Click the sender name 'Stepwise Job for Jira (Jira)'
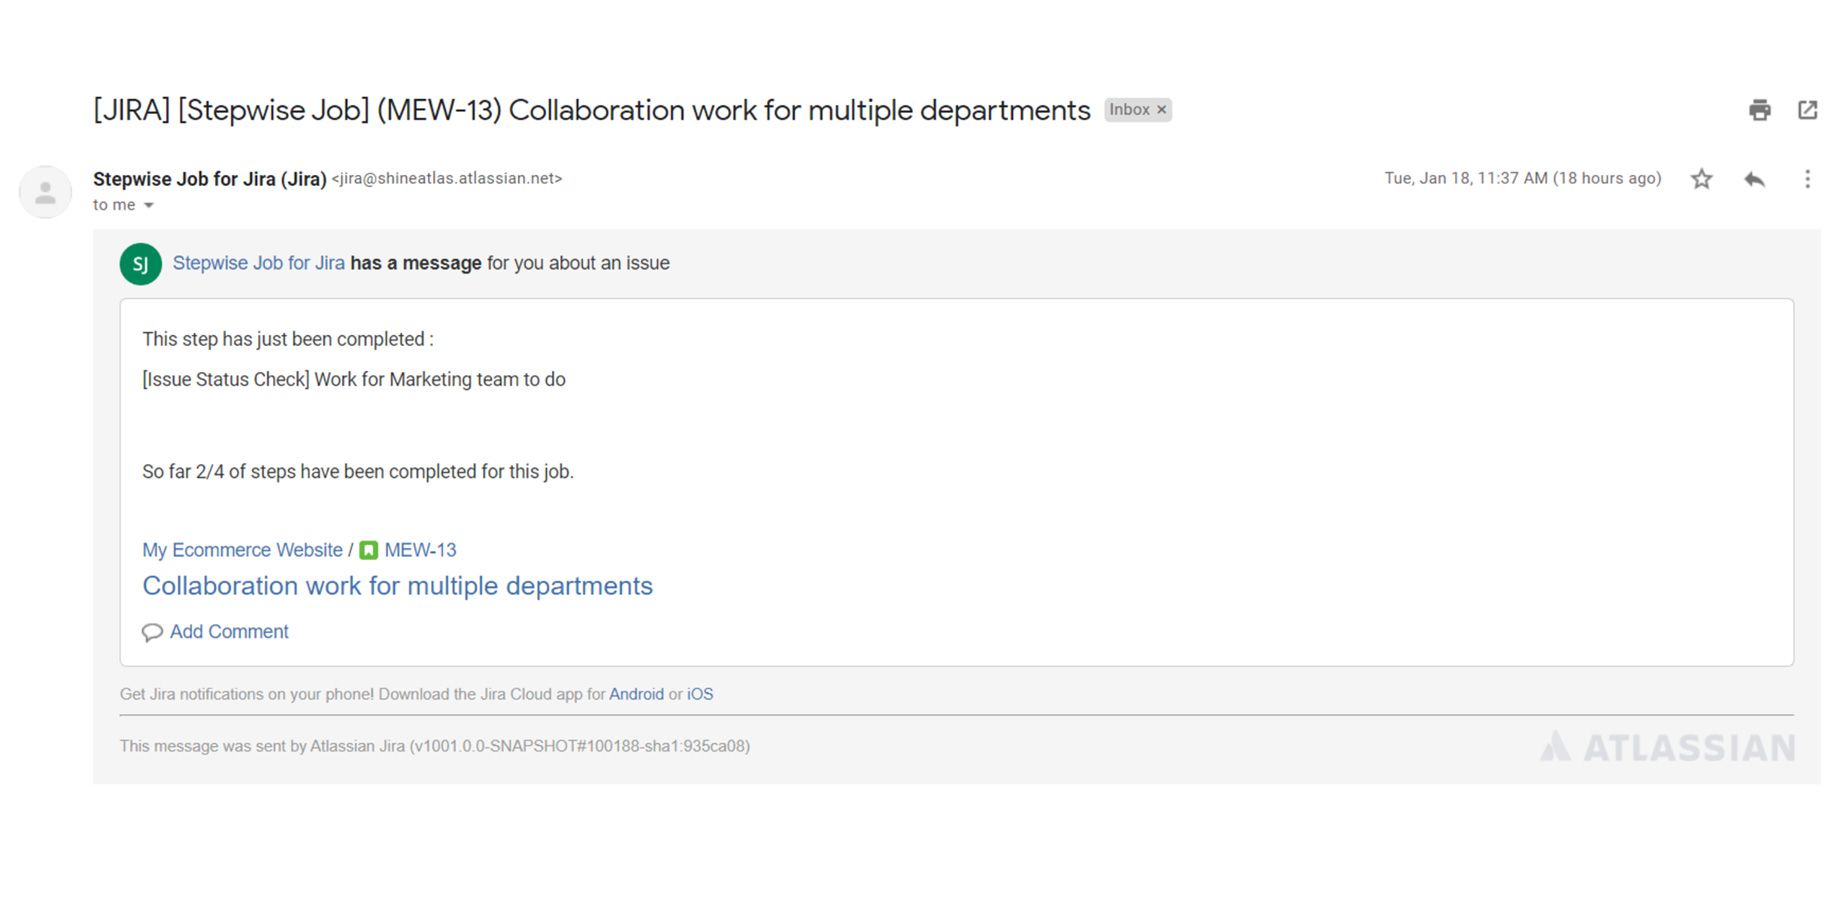Image resolution: width=1840 pixels, height=900 pixels. [x=210, y=179]
